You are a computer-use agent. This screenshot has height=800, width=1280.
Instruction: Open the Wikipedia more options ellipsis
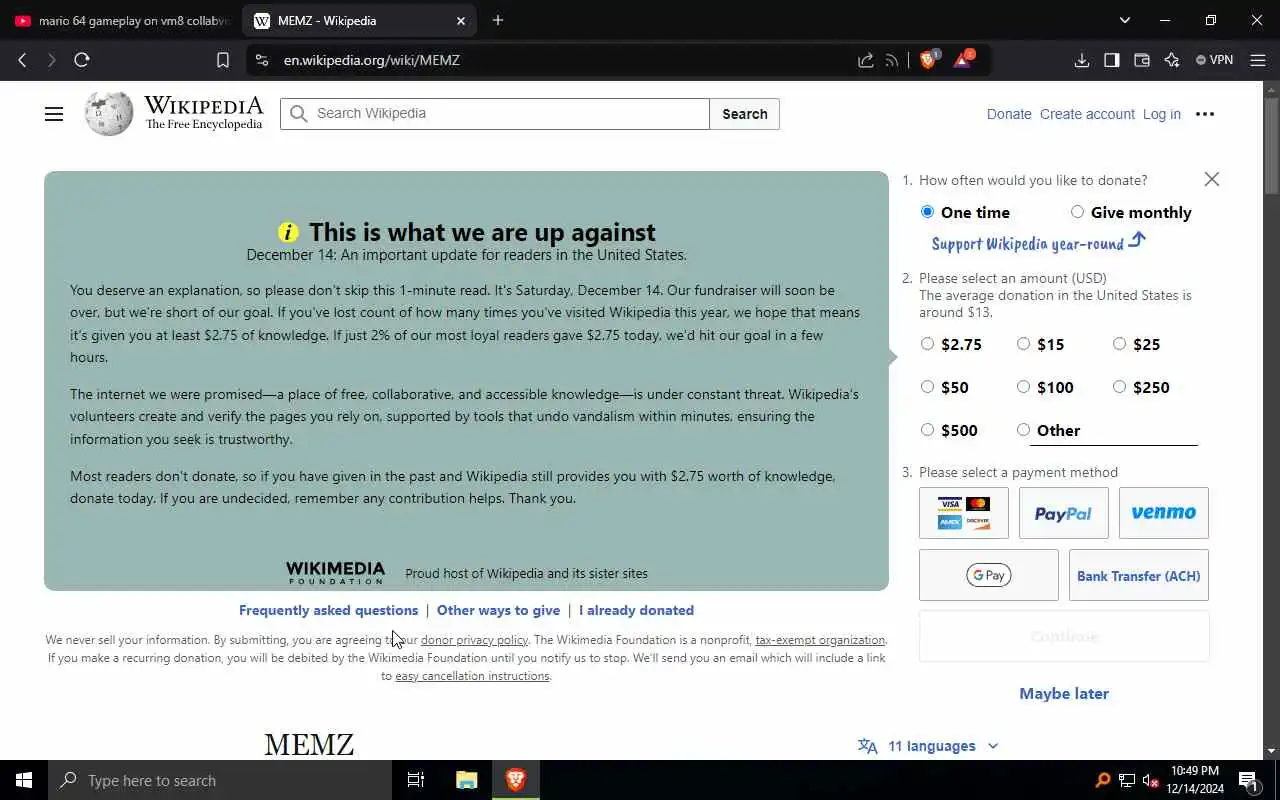(1205, 114)
